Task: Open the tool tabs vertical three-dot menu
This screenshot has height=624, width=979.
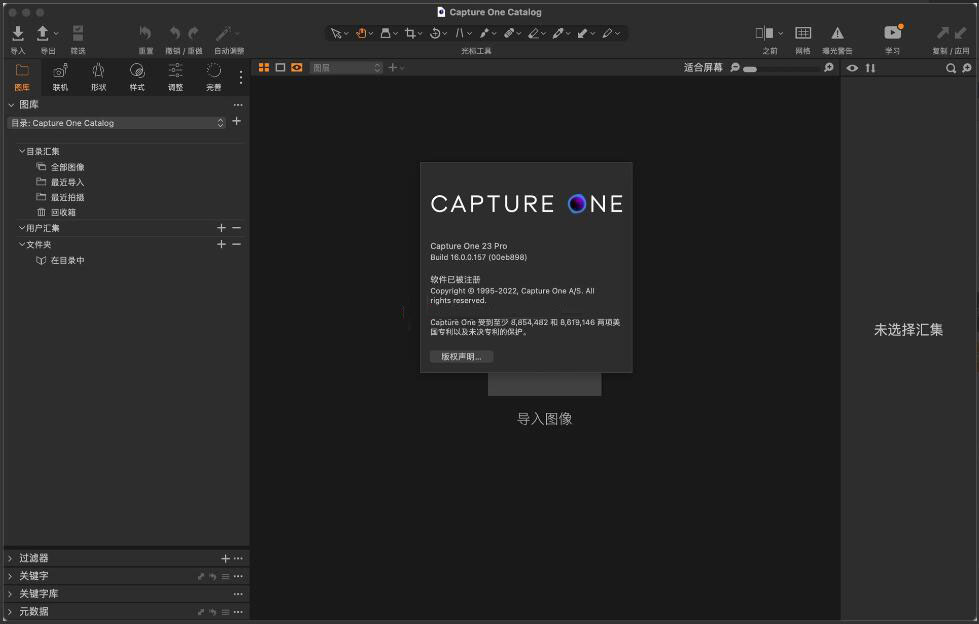Action: coord(241,77)
